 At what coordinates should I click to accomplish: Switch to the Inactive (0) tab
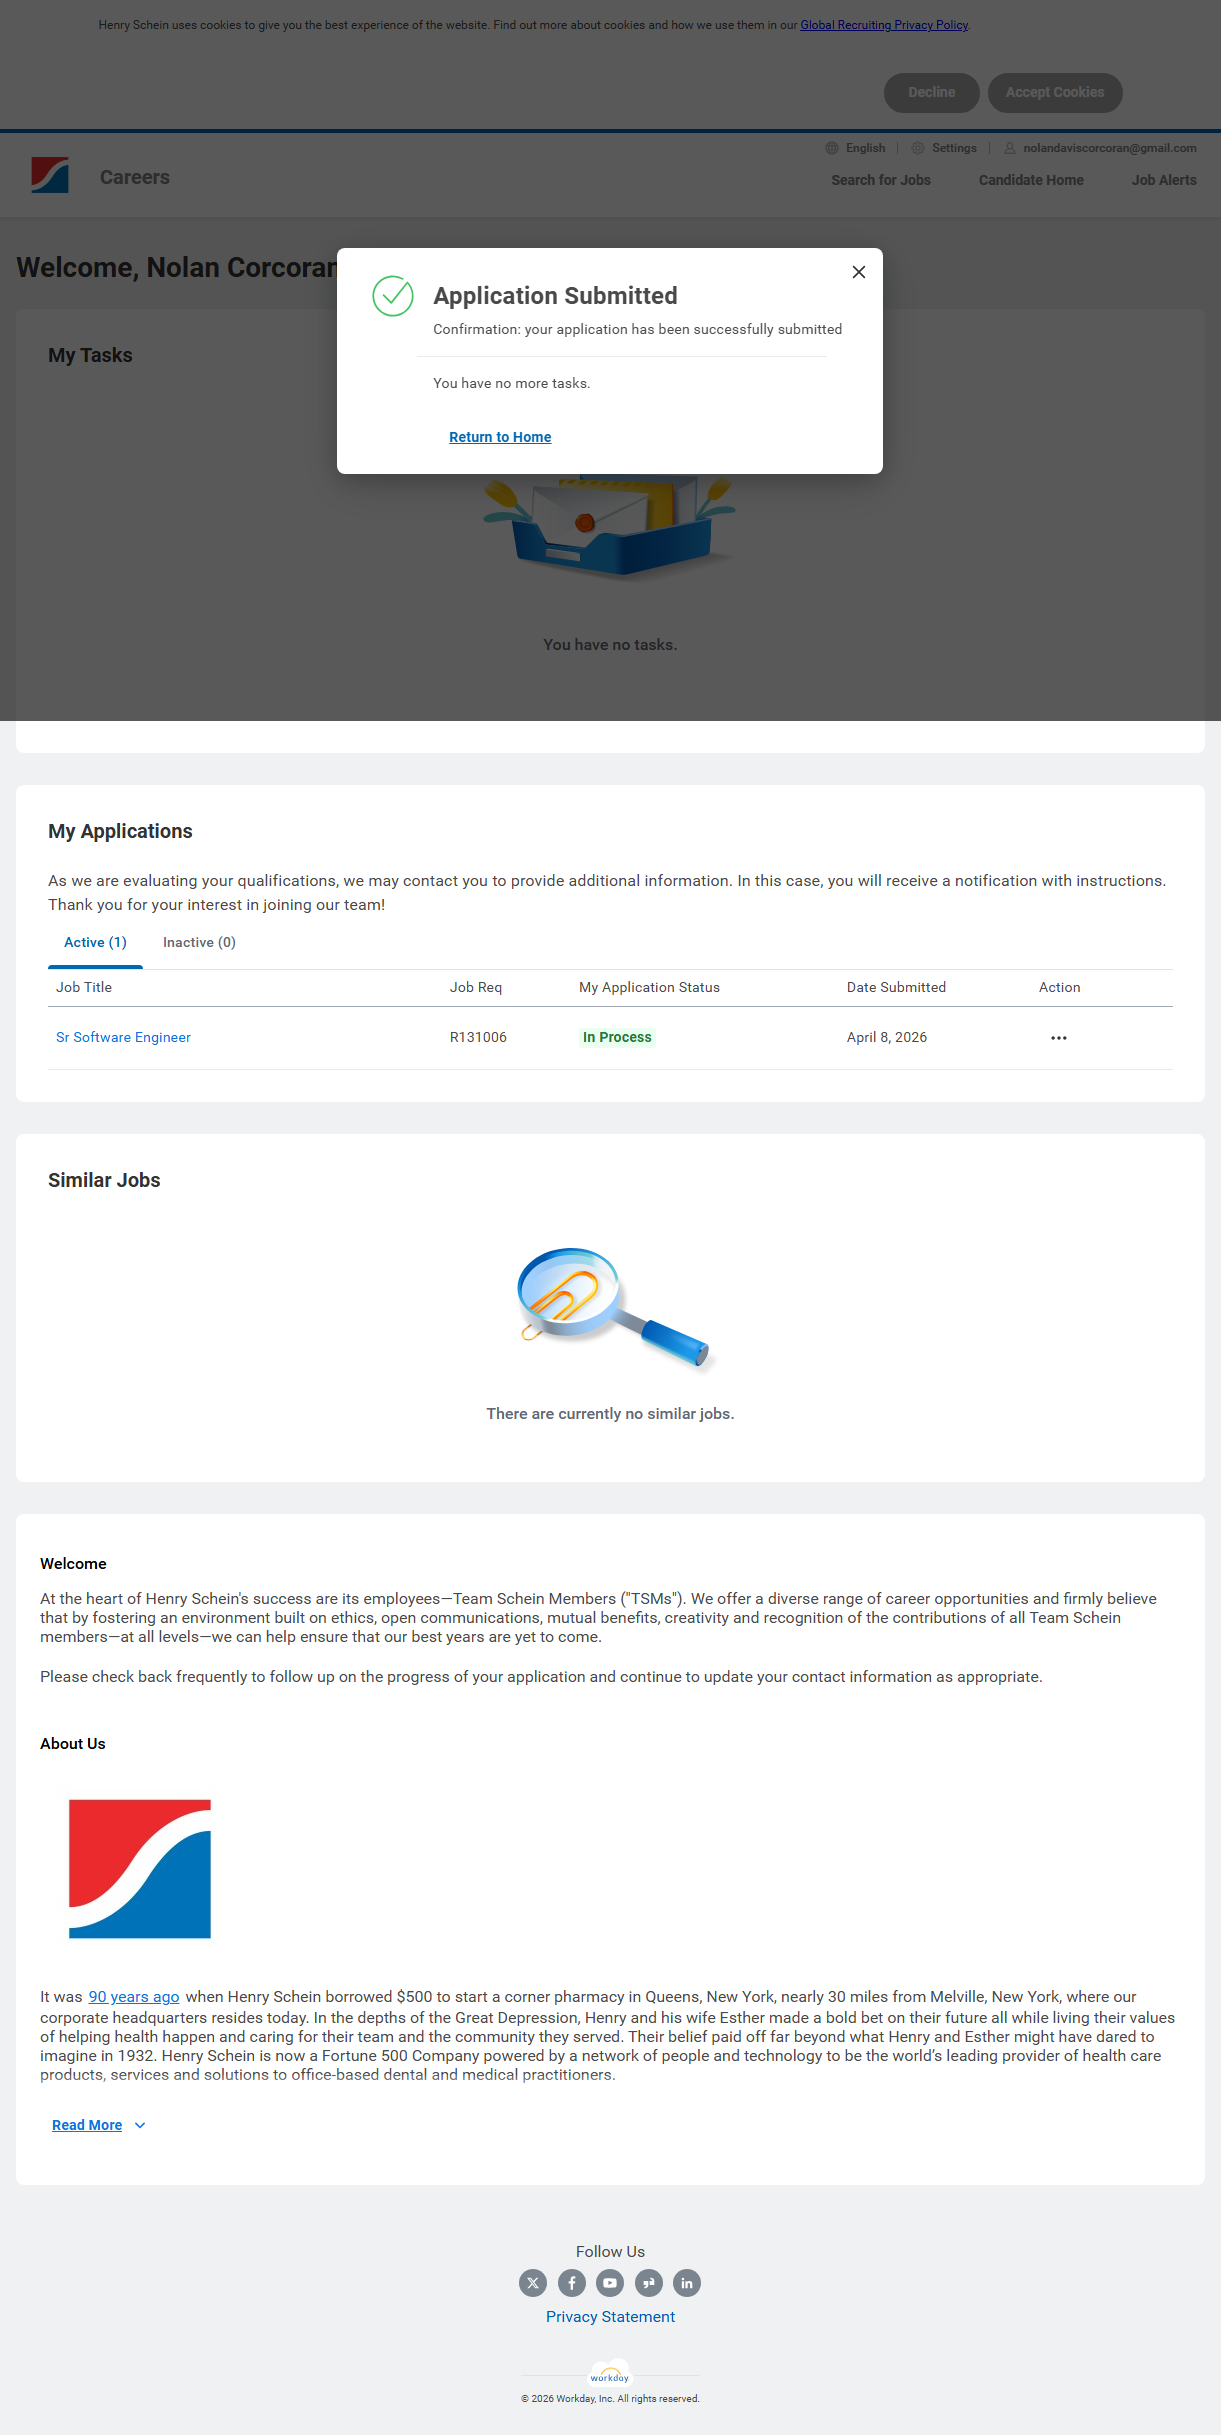[199, 942]
